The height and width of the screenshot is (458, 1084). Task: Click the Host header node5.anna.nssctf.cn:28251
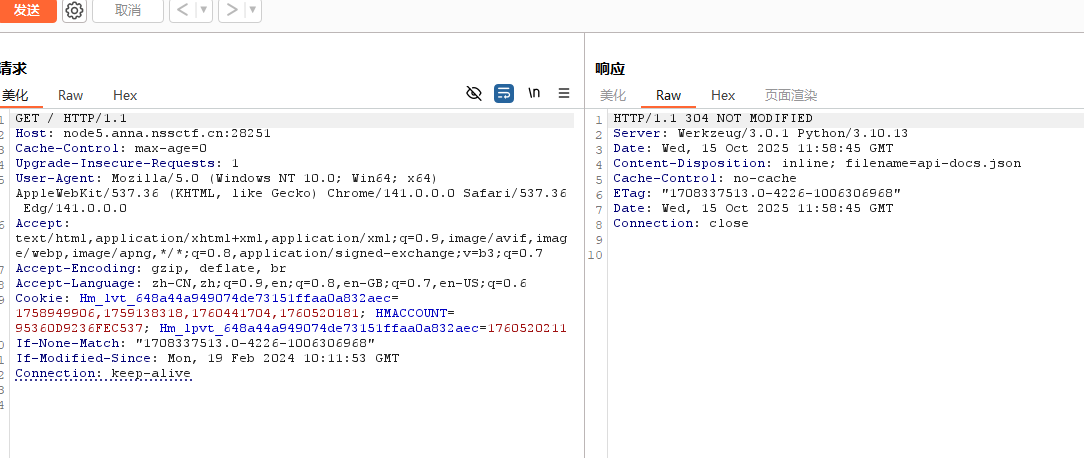[142, 134]
